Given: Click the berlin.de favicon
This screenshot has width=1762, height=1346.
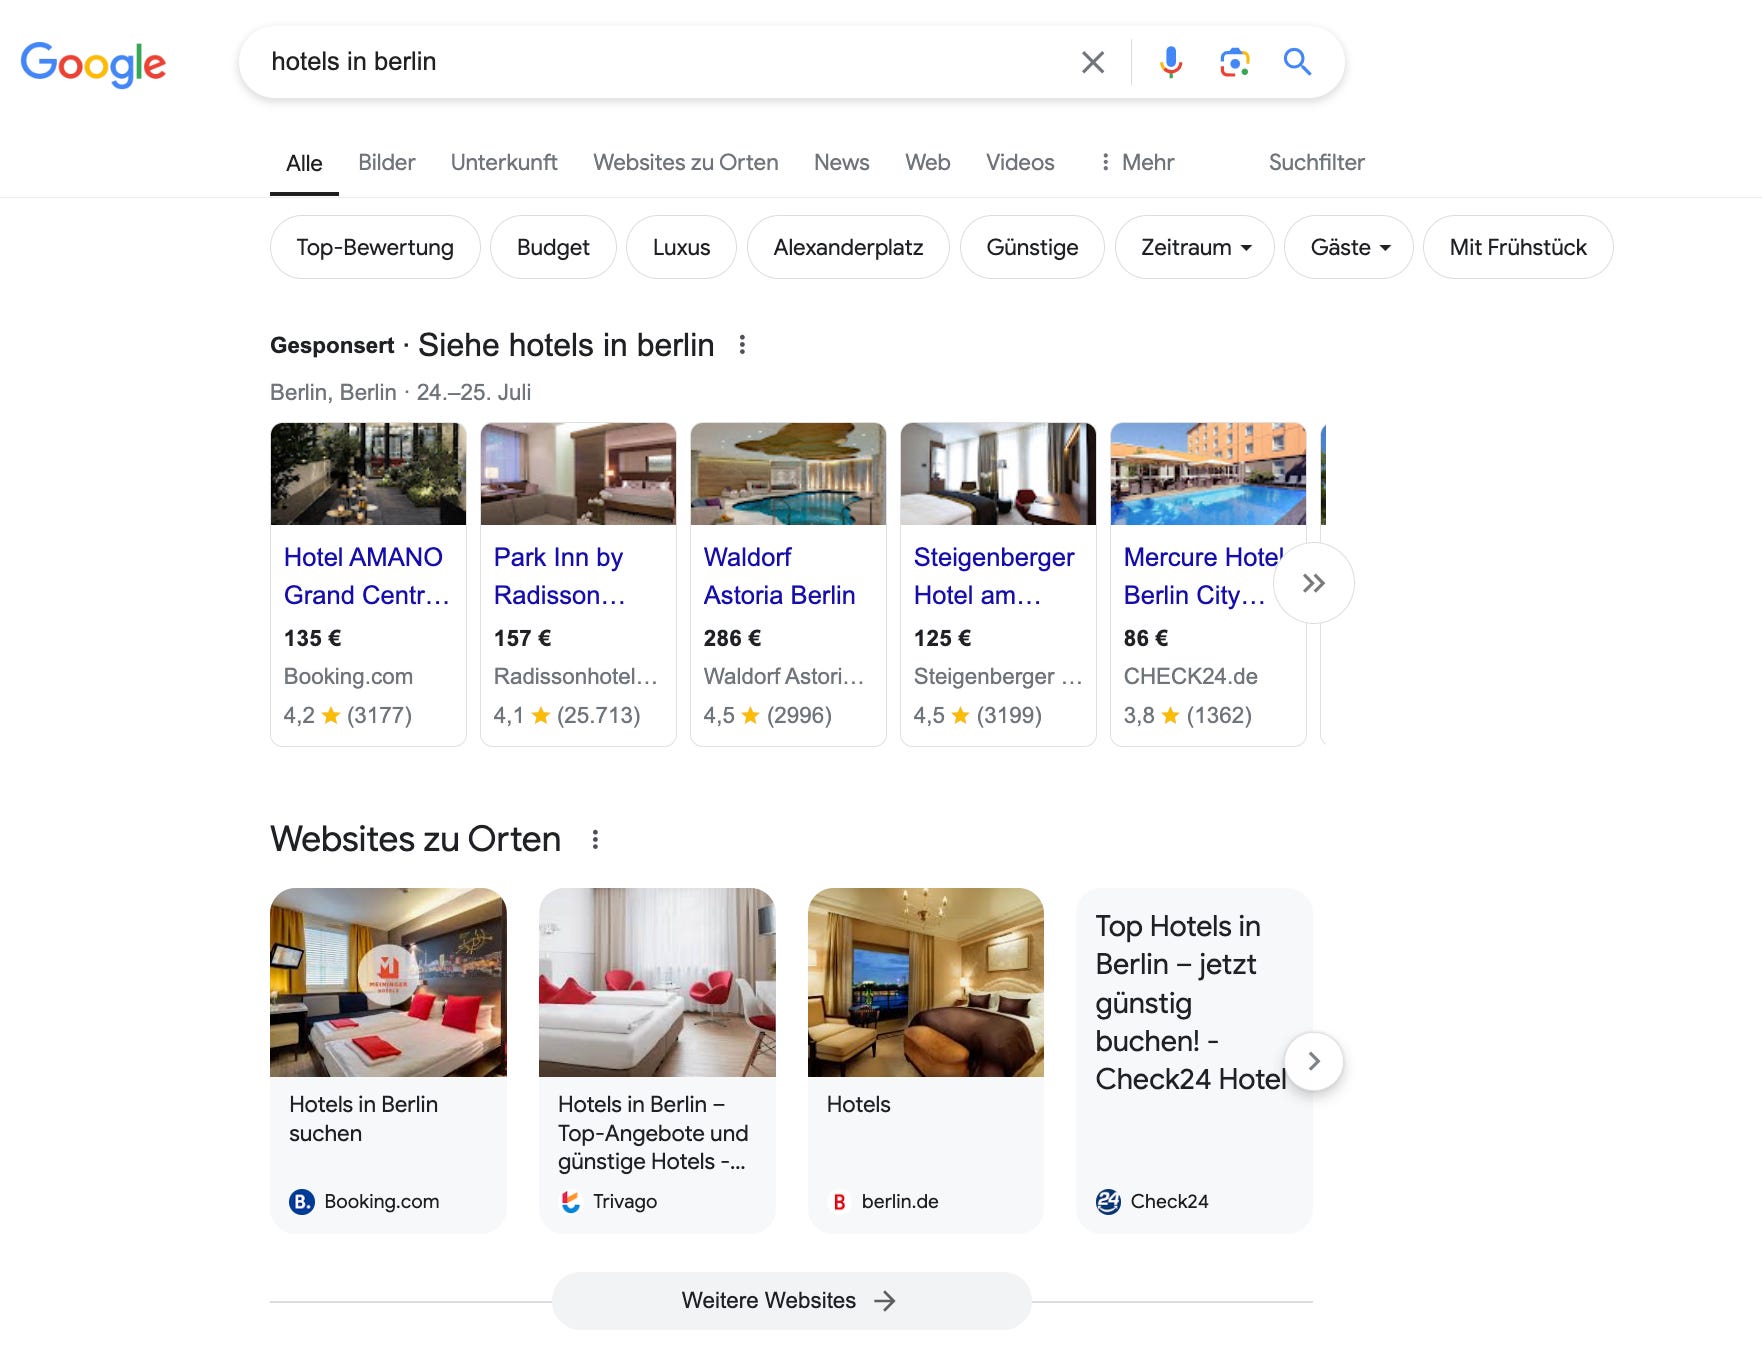Looking at the screenshot, I should tap(840, 1201).
